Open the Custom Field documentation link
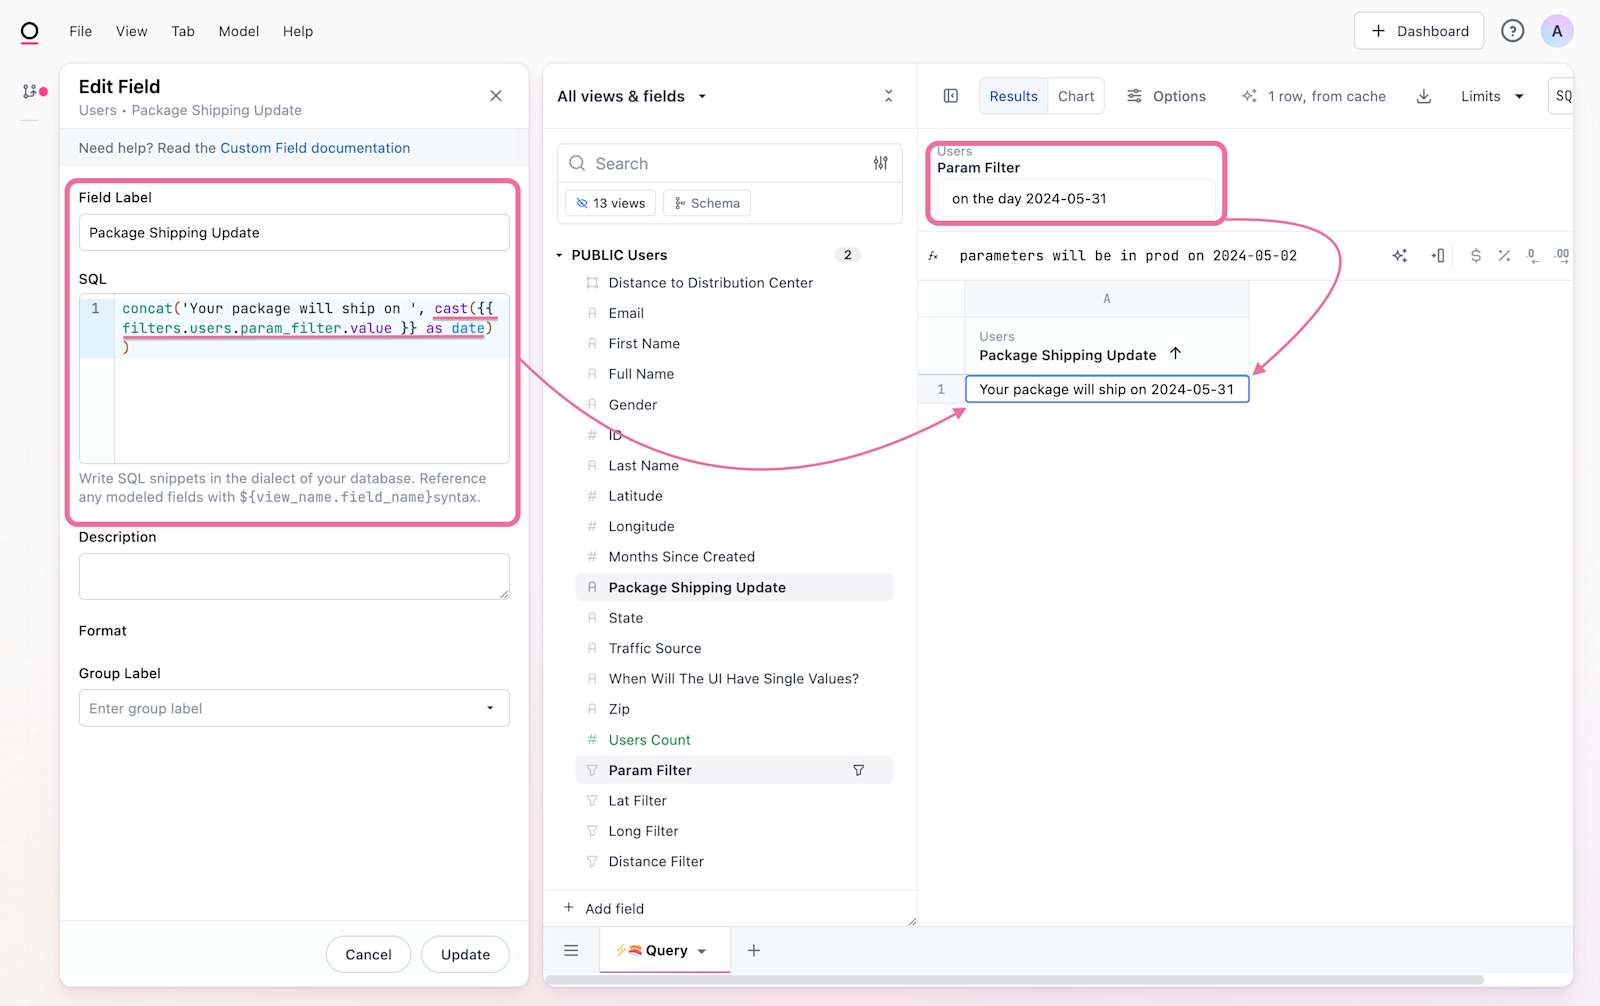The height and width of the screenshot is (1006, 1600). (x=315, y=148)
